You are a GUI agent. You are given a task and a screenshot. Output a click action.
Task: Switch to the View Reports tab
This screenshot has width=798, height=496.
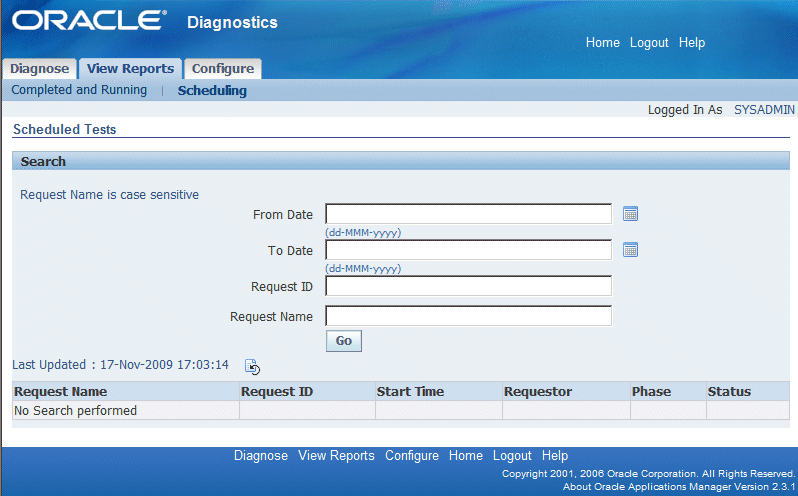[x=130, y=69]
